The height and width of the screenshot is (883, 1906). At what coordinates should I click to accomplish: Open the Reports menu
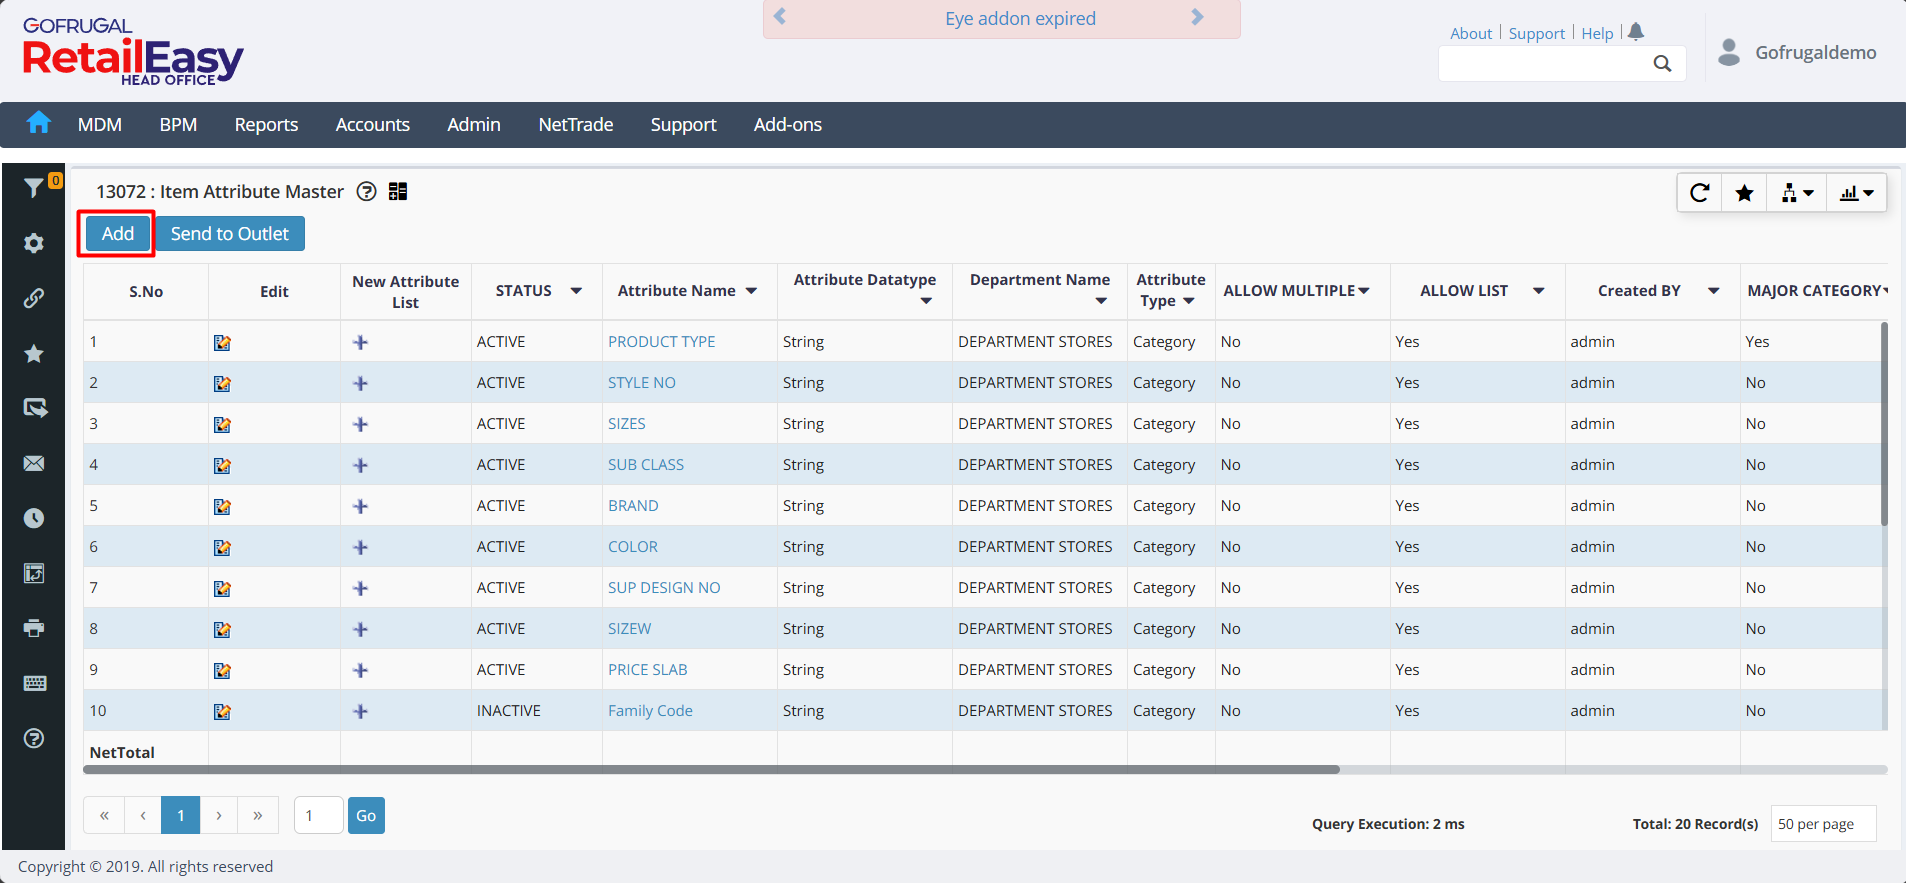click(266, 125)
